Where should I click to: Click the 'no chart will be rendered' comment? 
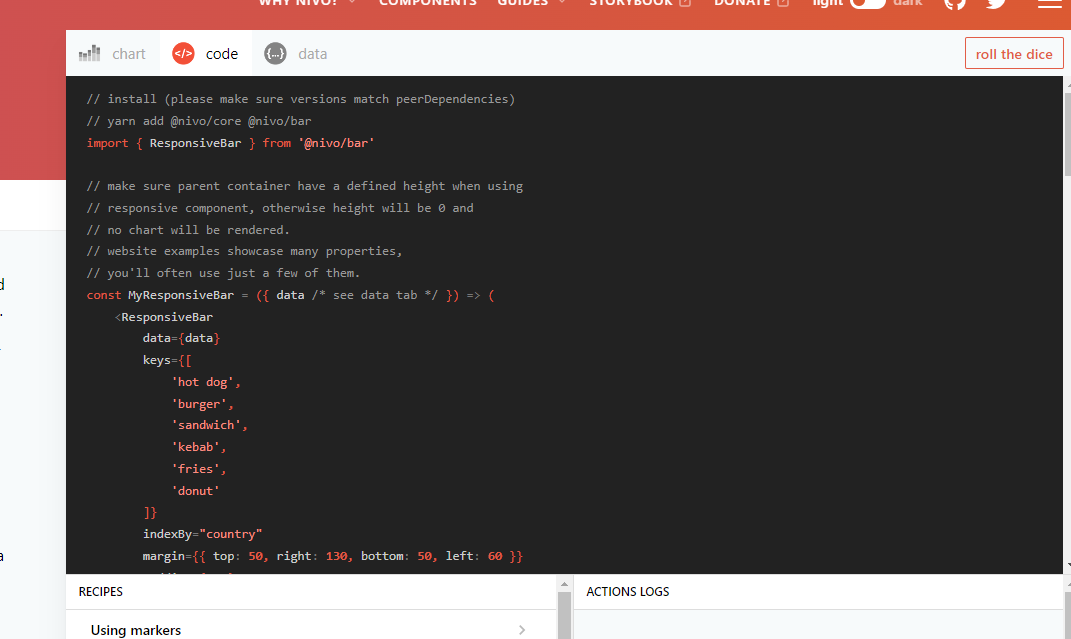click(188, 229)
